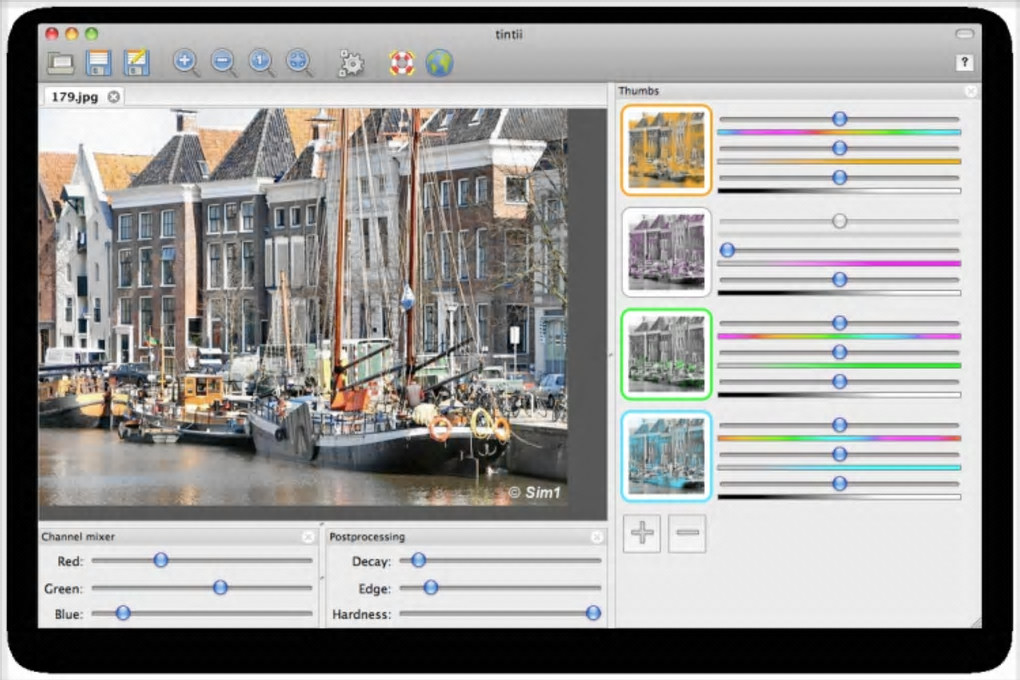Viewport: 1020px width, 680px height.
Task: Click the Open file toolbar icon
Action: [x=61, y=63]
